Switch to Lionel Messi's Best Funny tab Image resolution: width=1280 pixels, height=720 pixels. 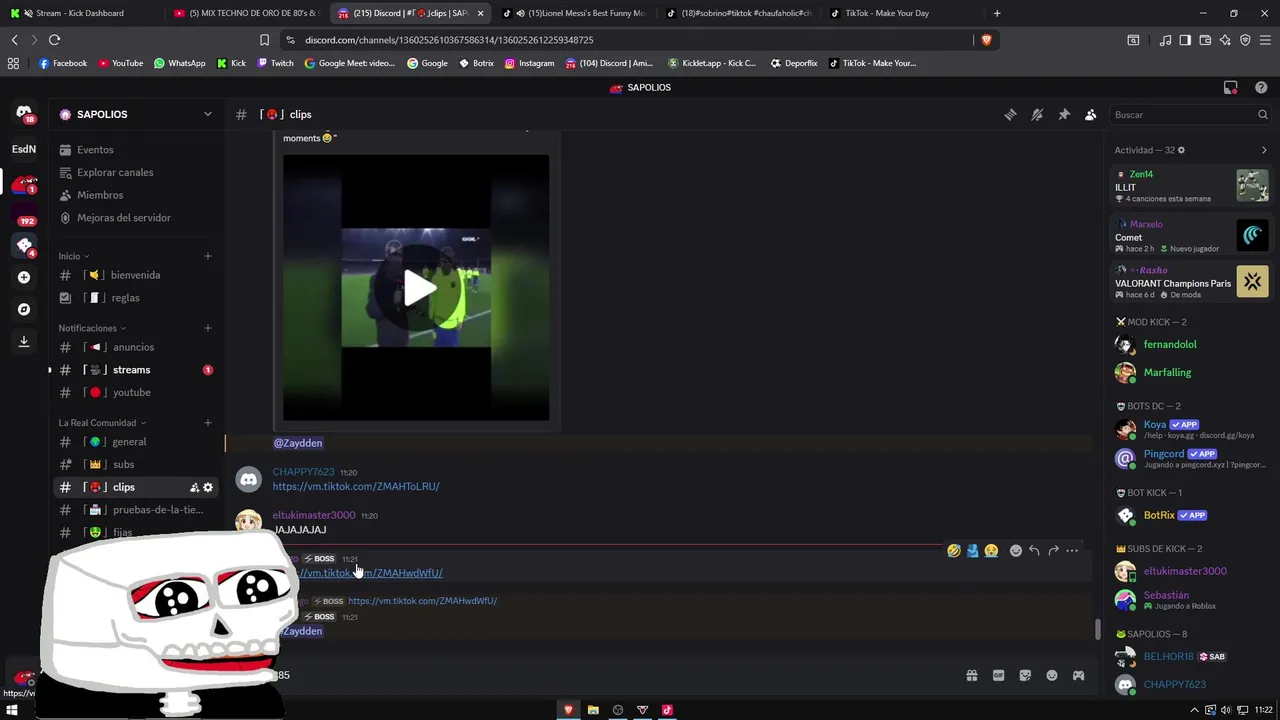[575, 13]
